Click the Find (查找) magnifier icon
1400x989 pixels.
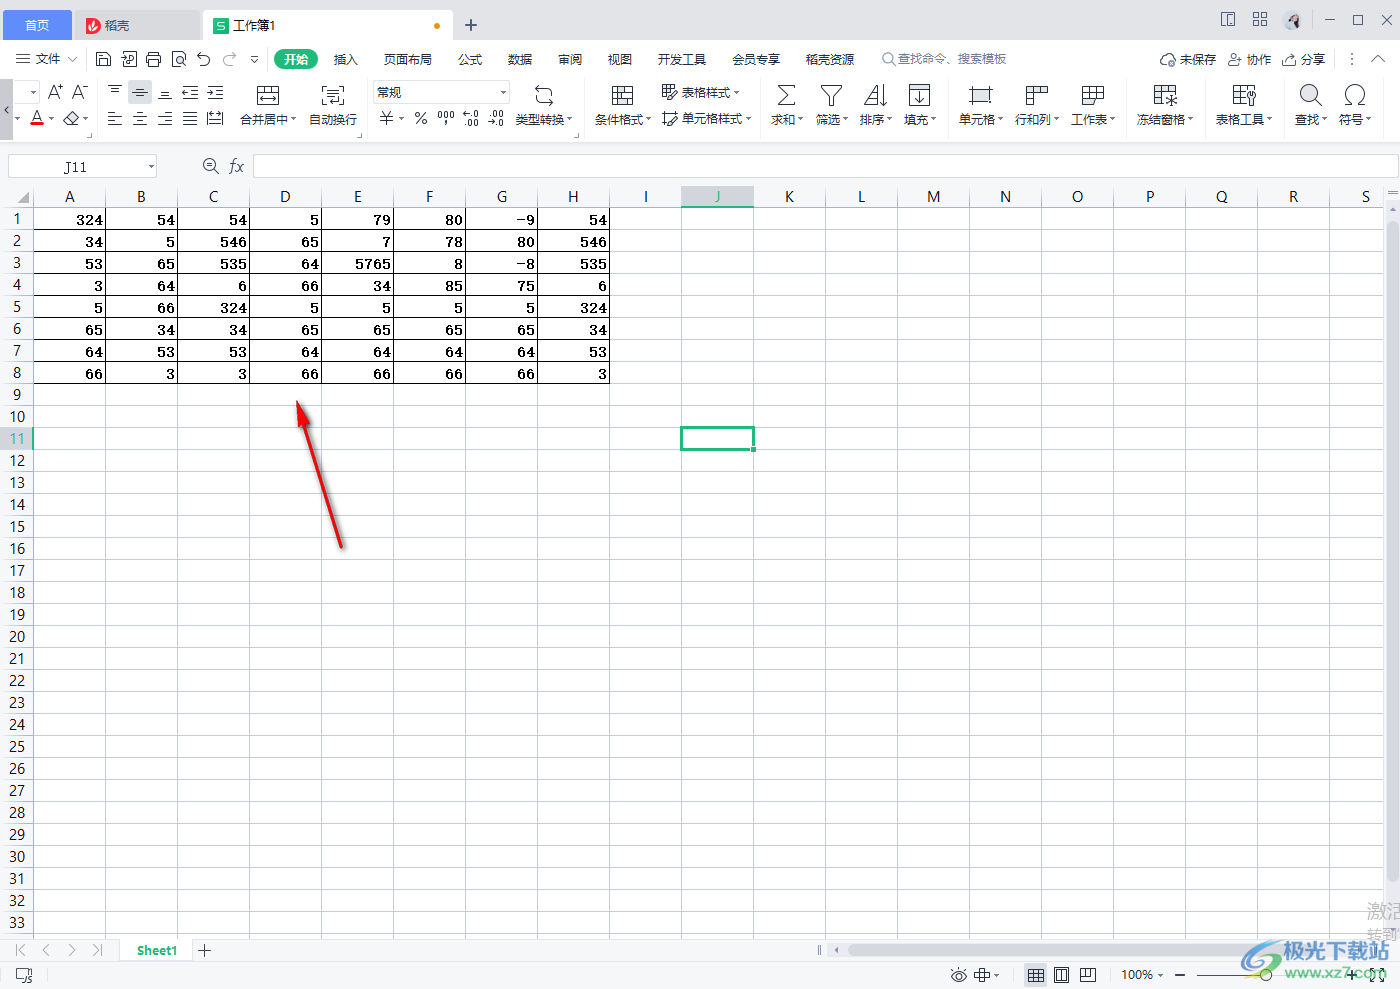pos(1310,95)
